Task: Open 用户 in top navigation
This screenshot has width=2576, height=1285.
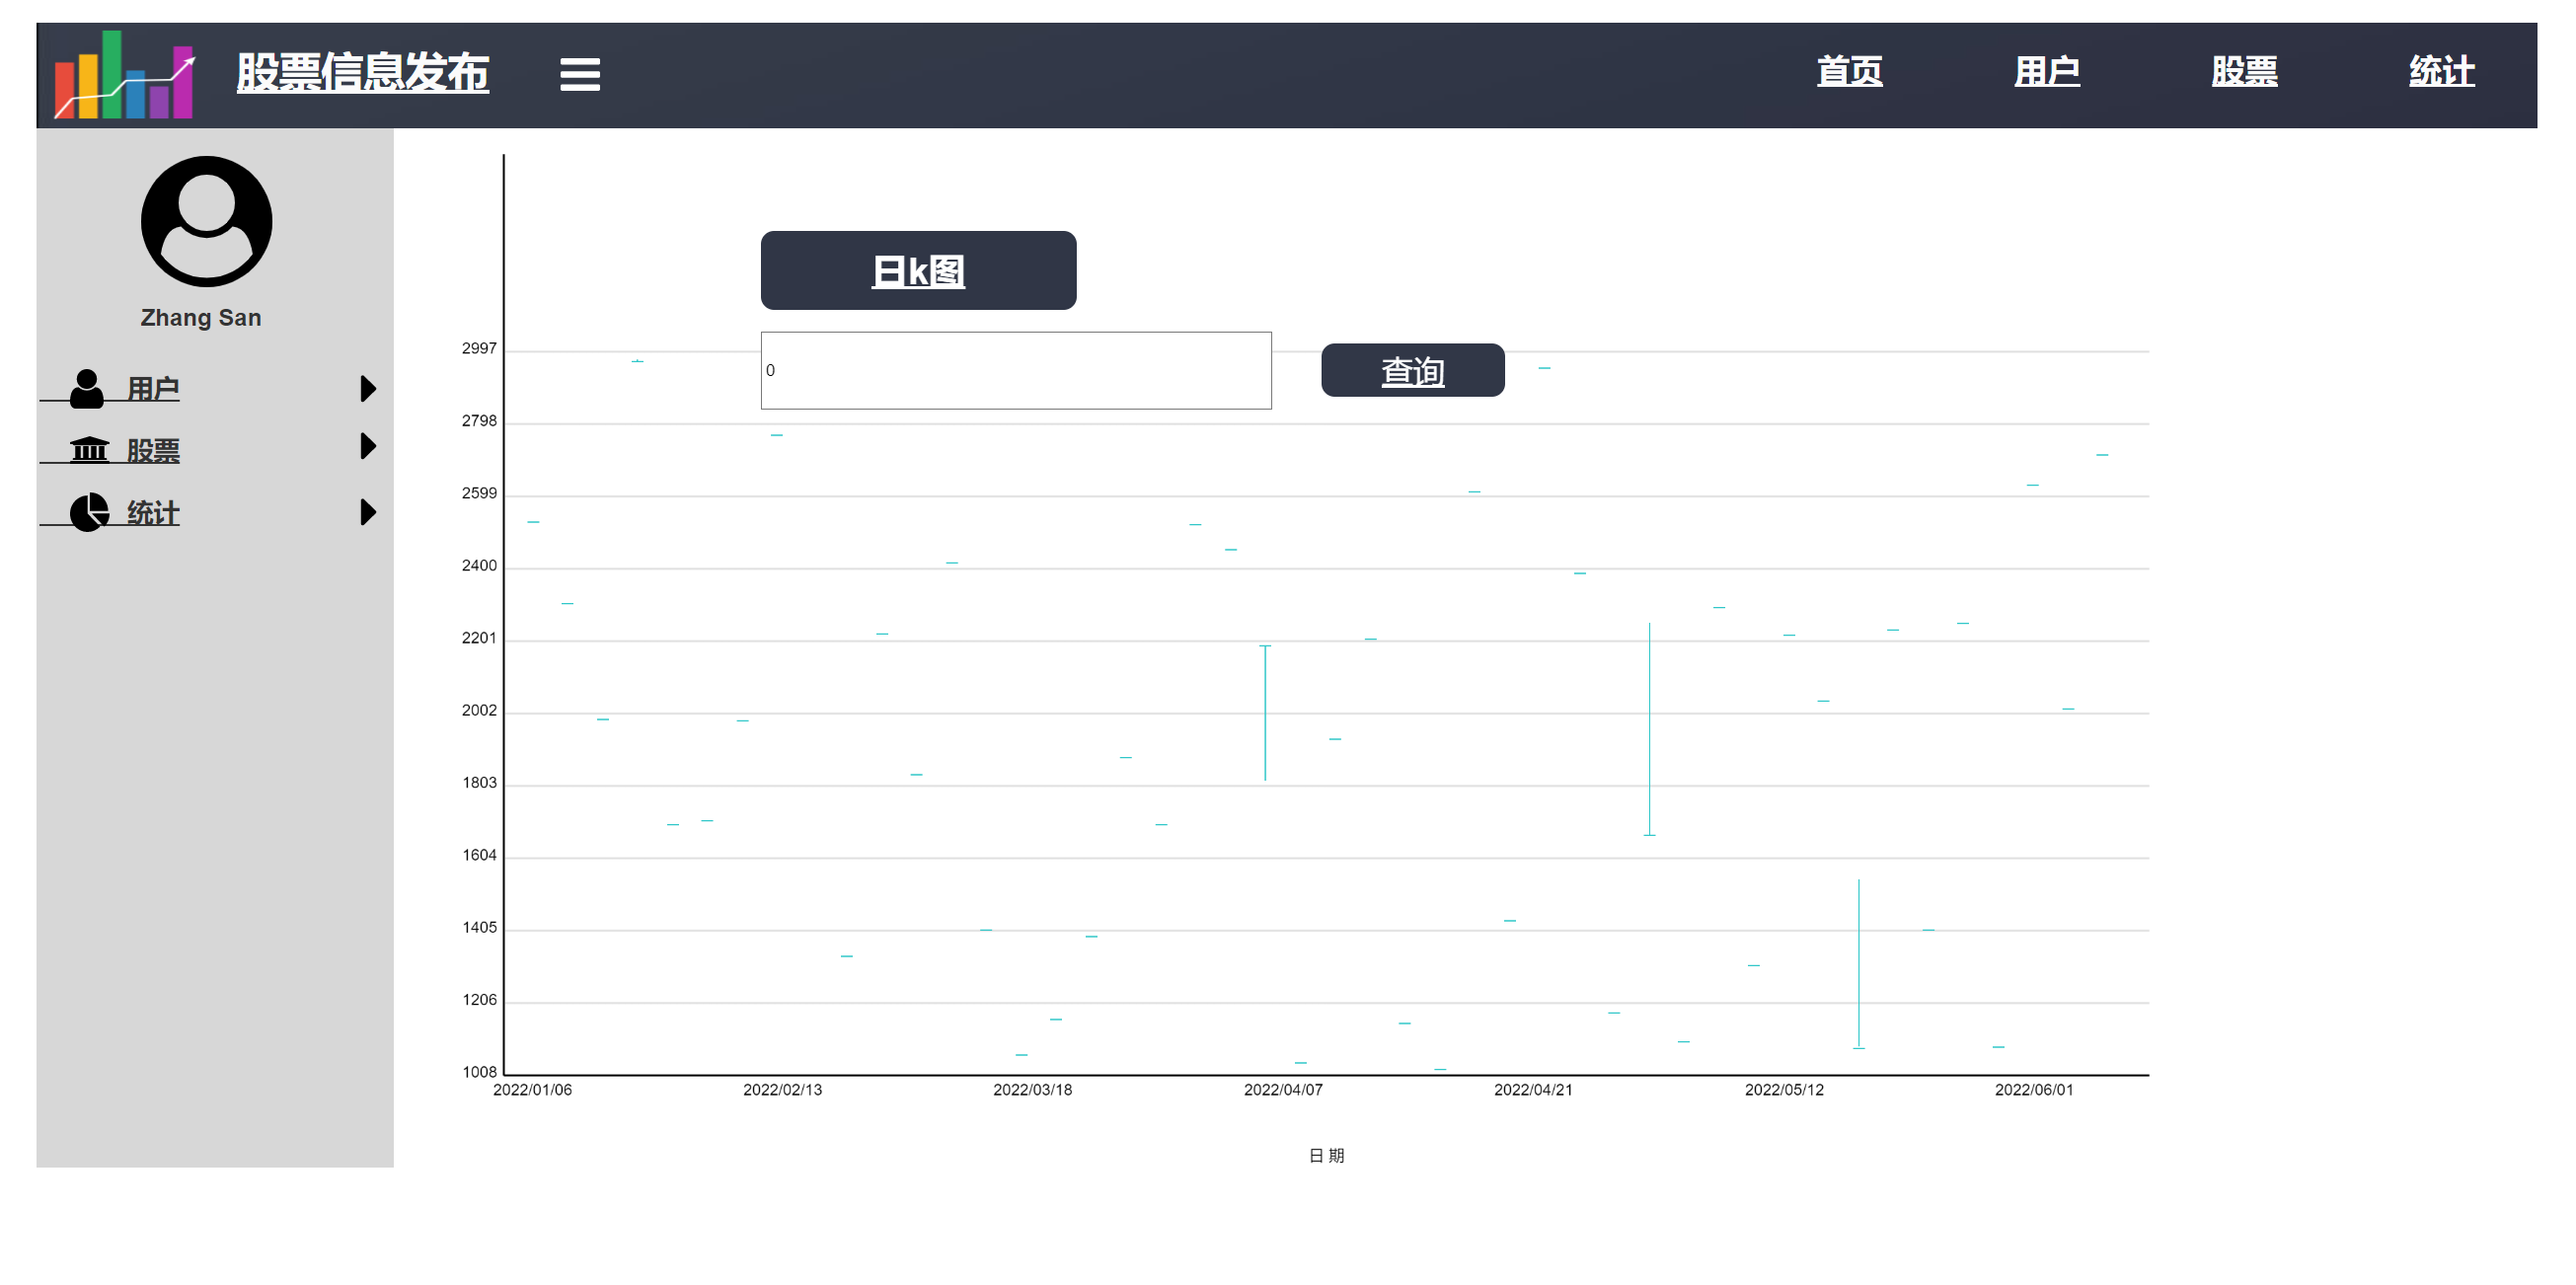Action: pos(2046,72)
